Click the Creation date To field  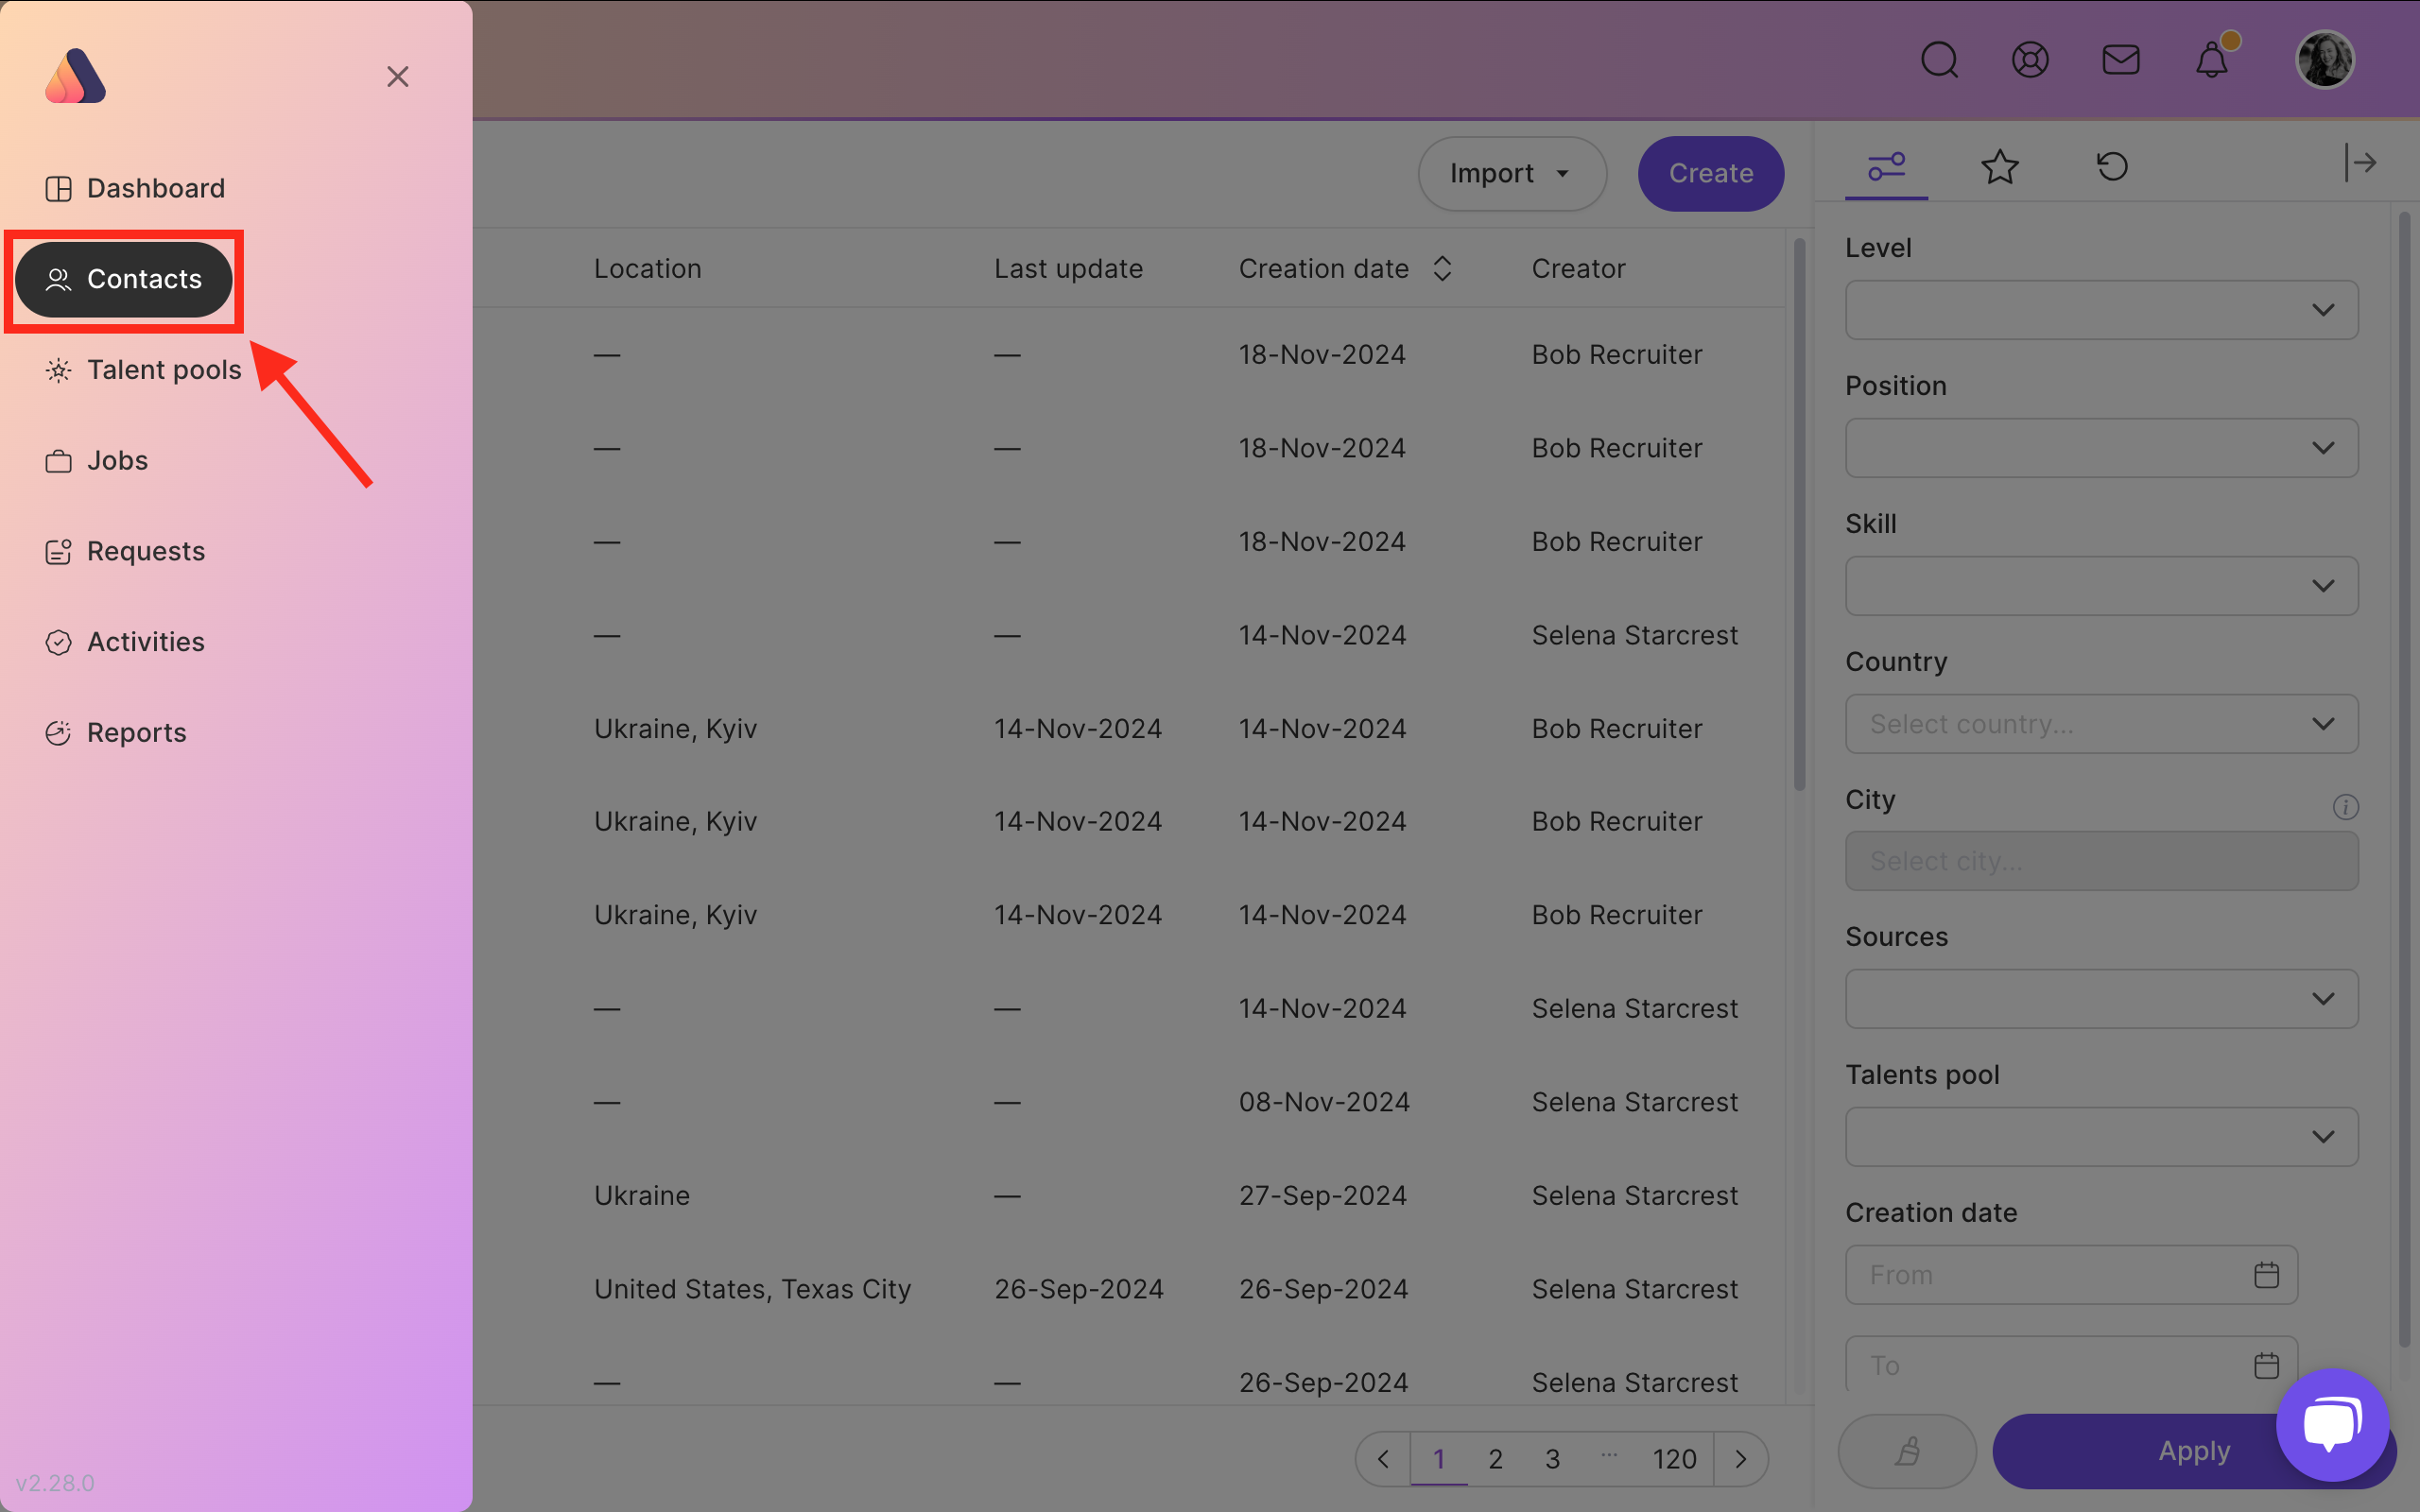(2072, 1365)
